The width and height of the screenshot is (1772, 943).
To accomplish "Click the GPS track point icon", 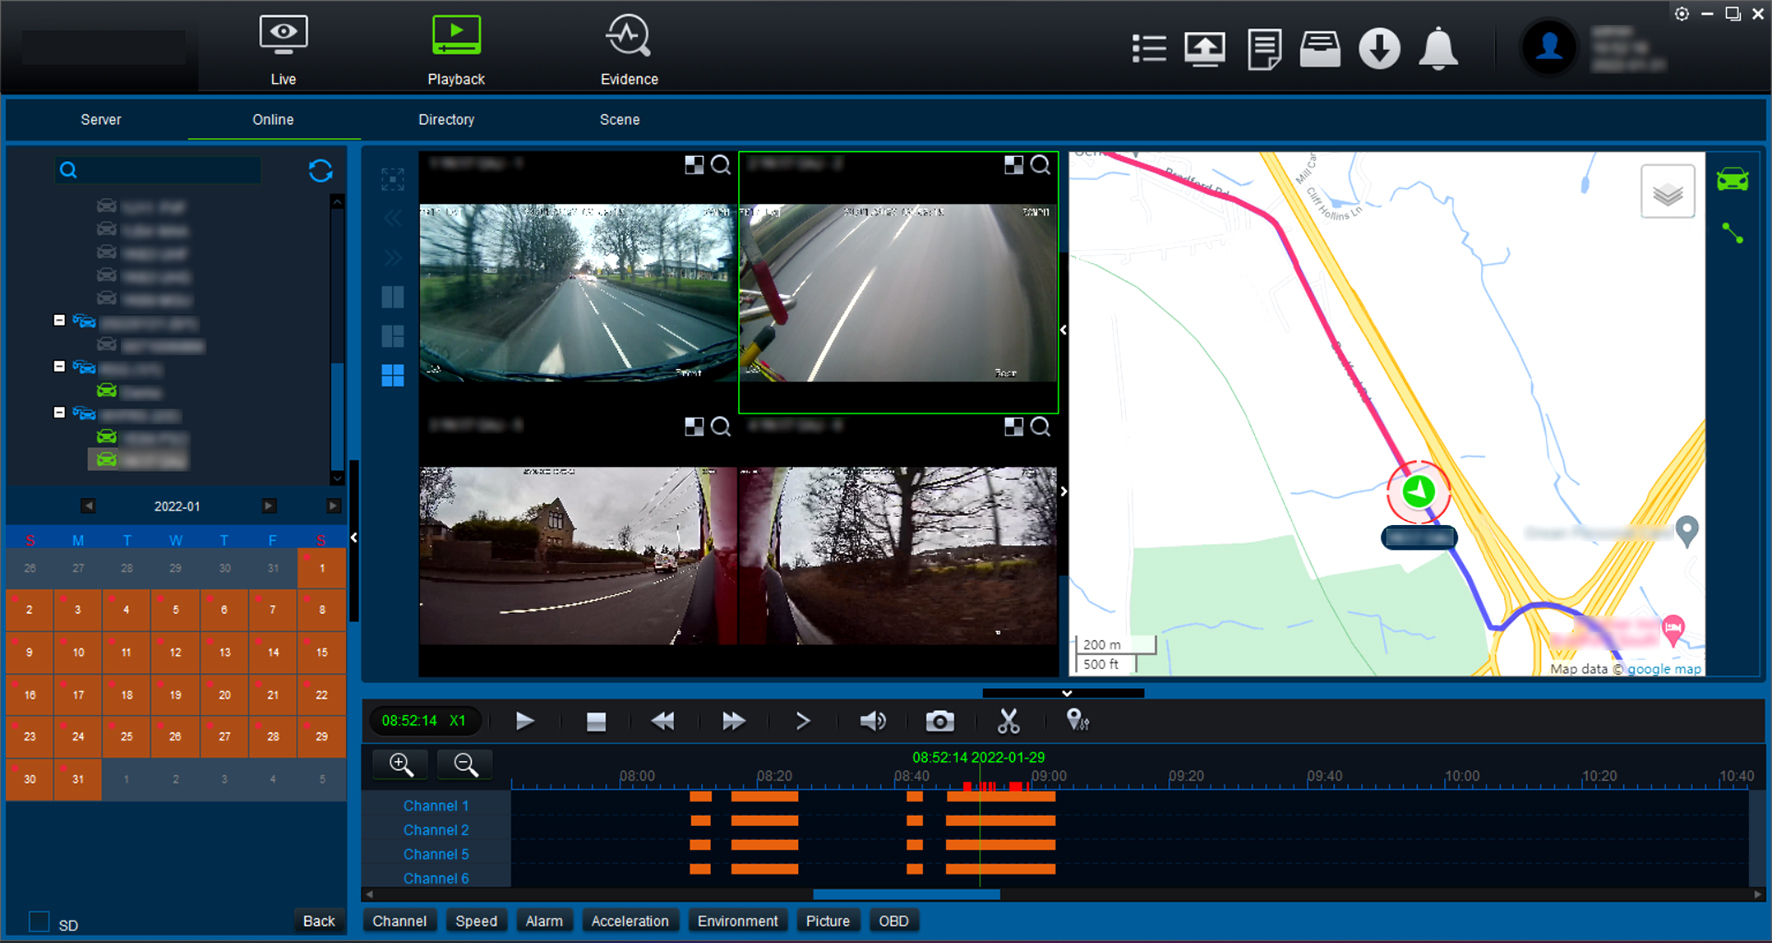I will [x=1077, y=720].
